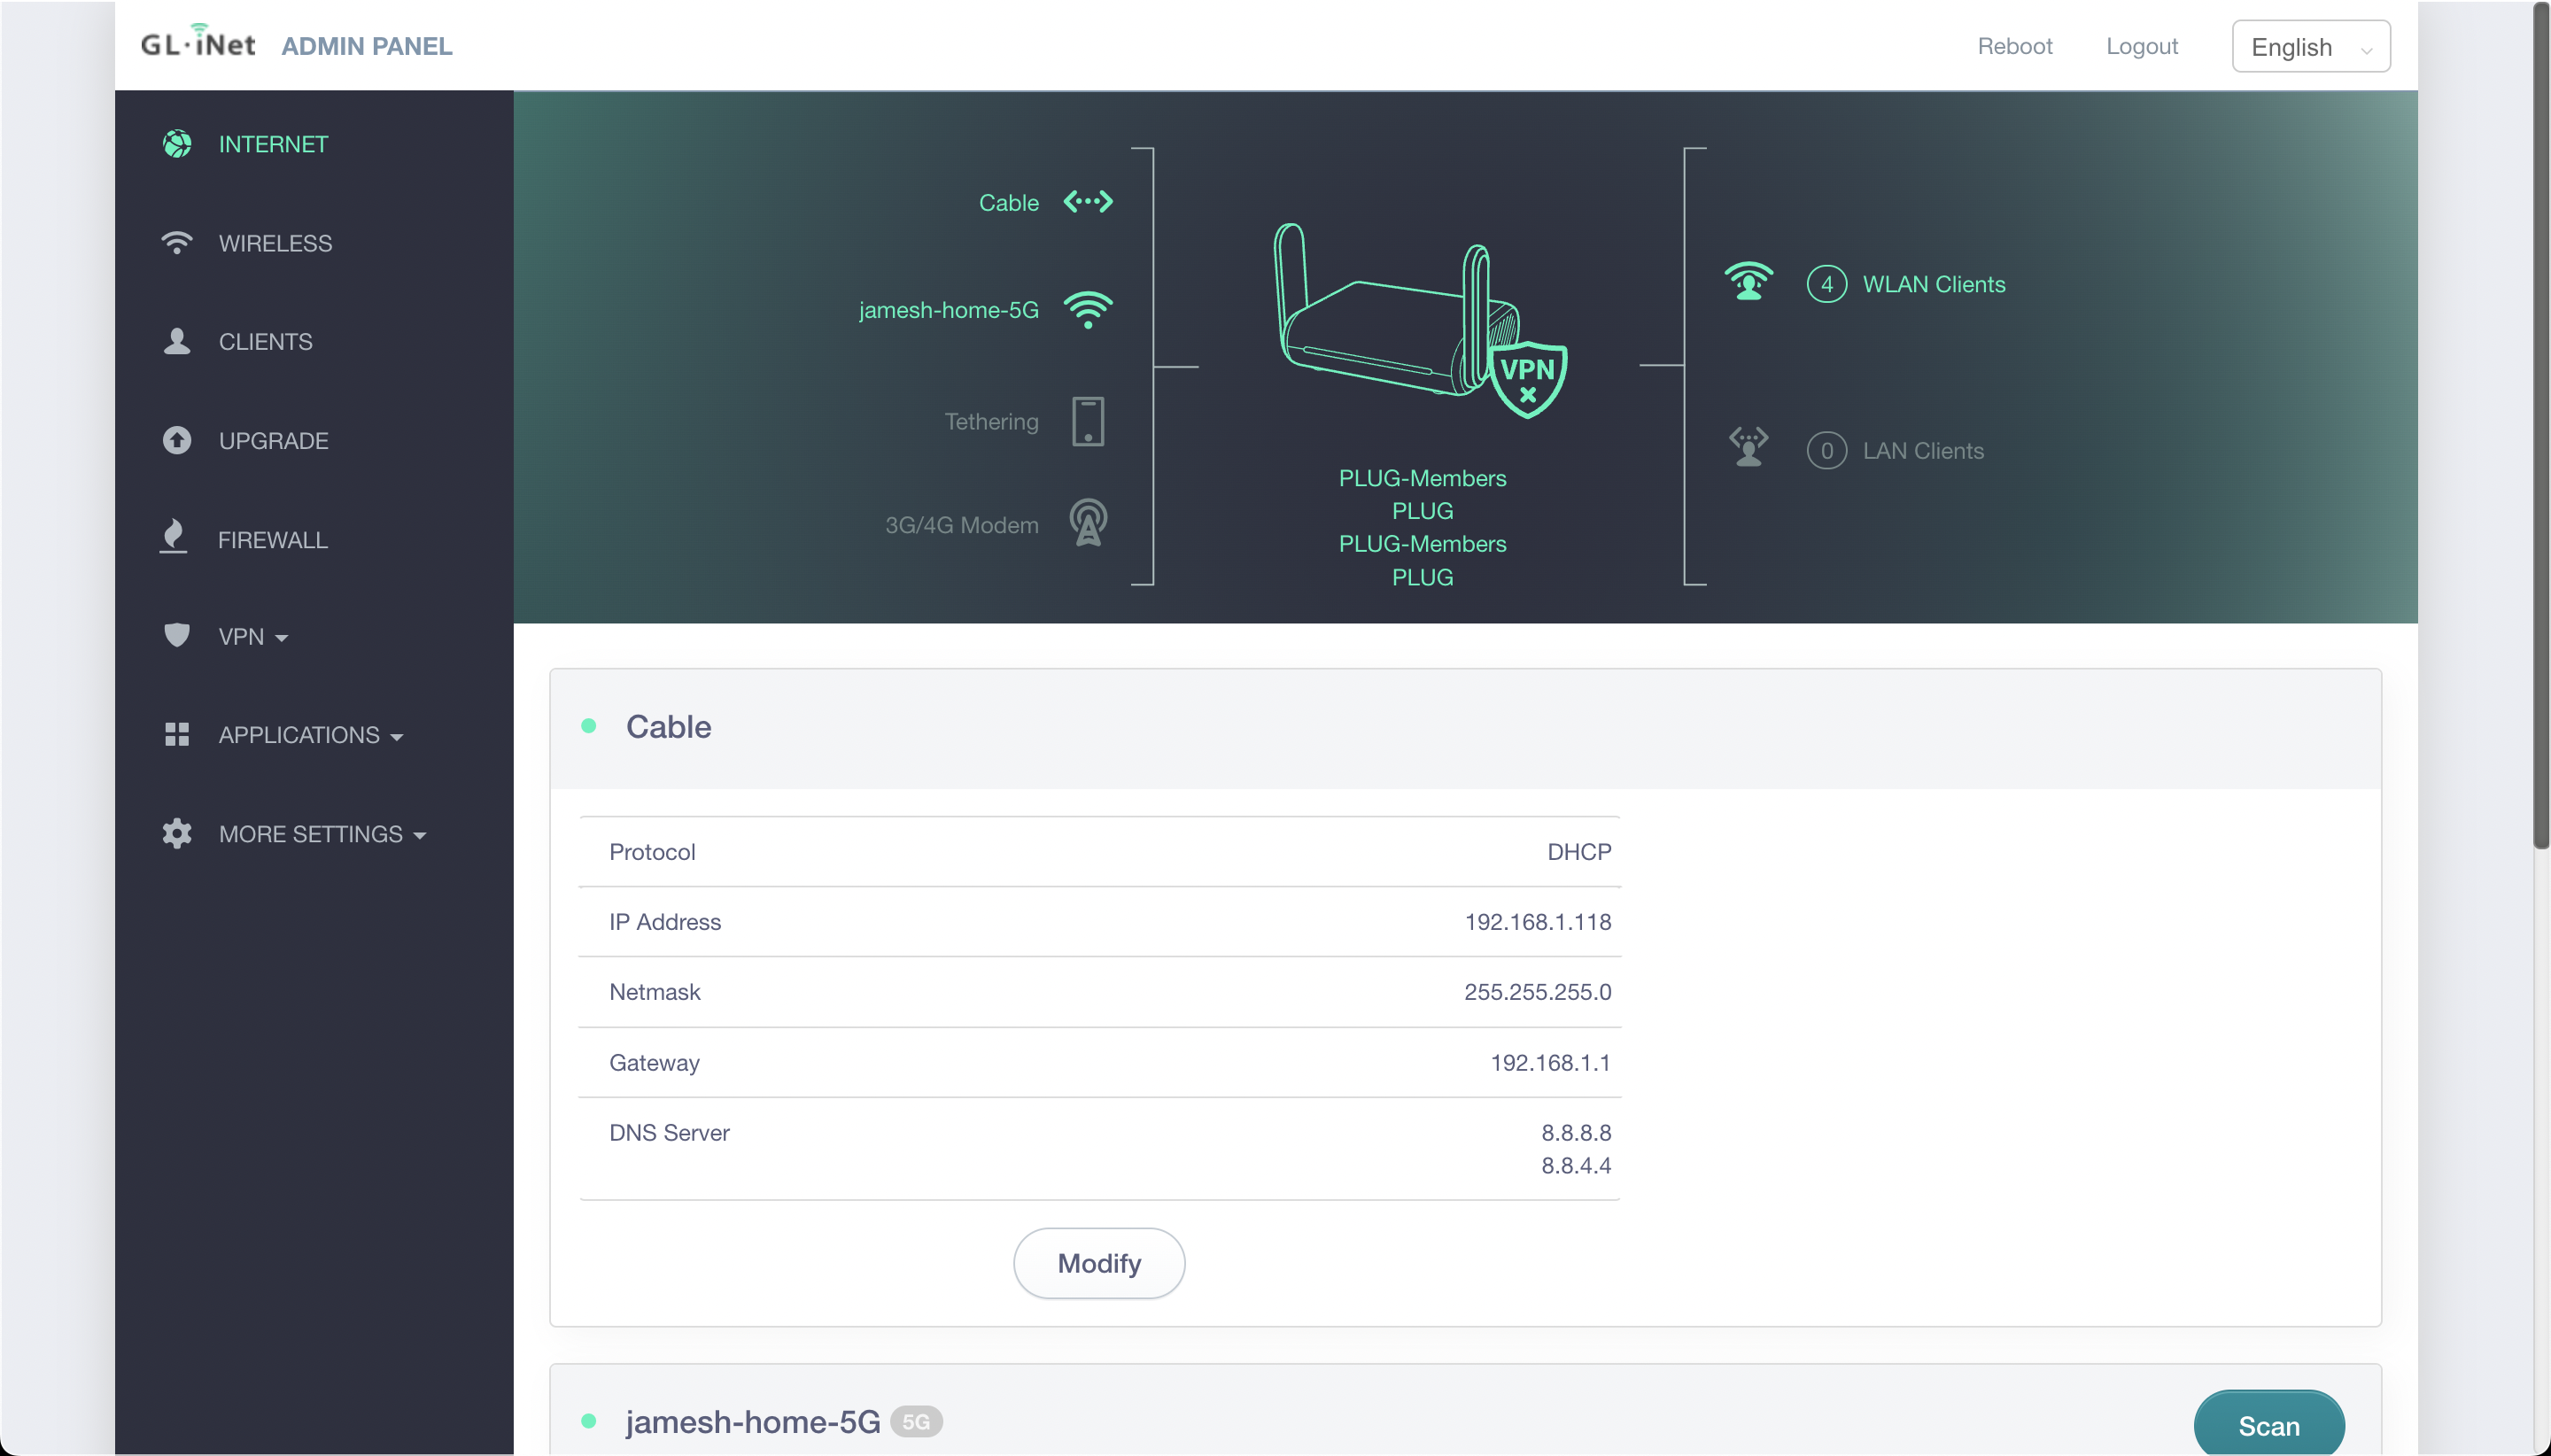Click the 3G/4G Modem antenna icon
Screen dimensions: 2551x1456
pos(1088,523)
